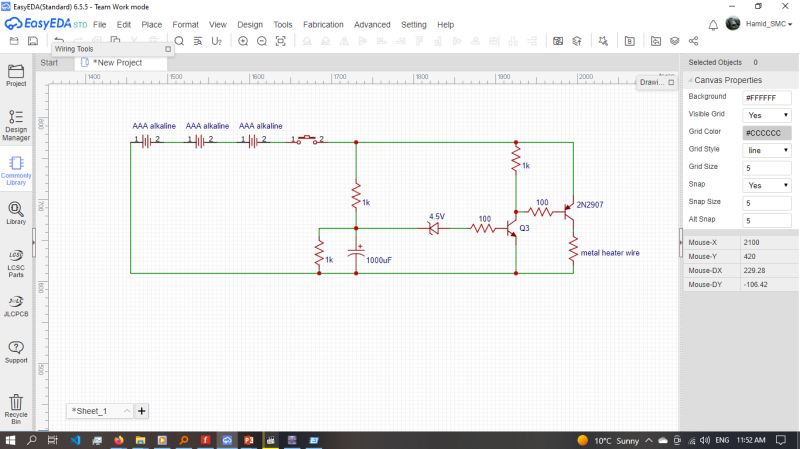Open the File menu
Screen dimensions: 800x449
[x=99, y=24]
